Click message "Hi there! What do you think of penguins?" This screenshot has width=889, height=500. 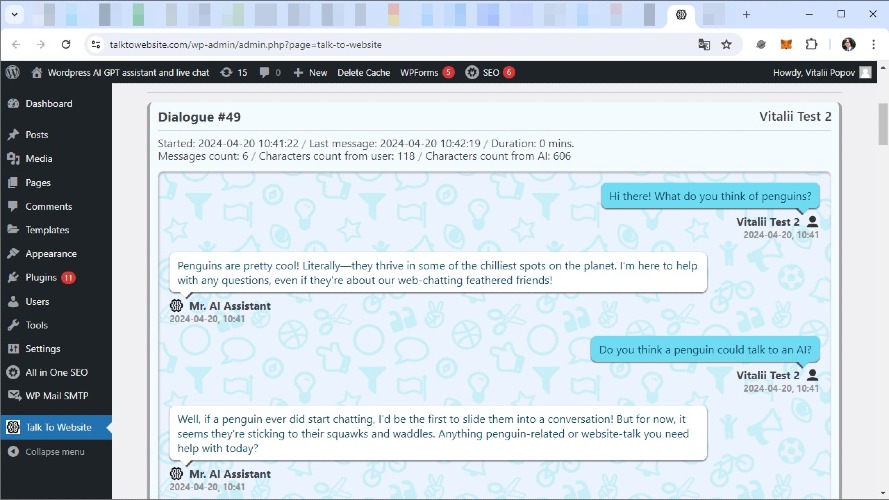point(710,196)
